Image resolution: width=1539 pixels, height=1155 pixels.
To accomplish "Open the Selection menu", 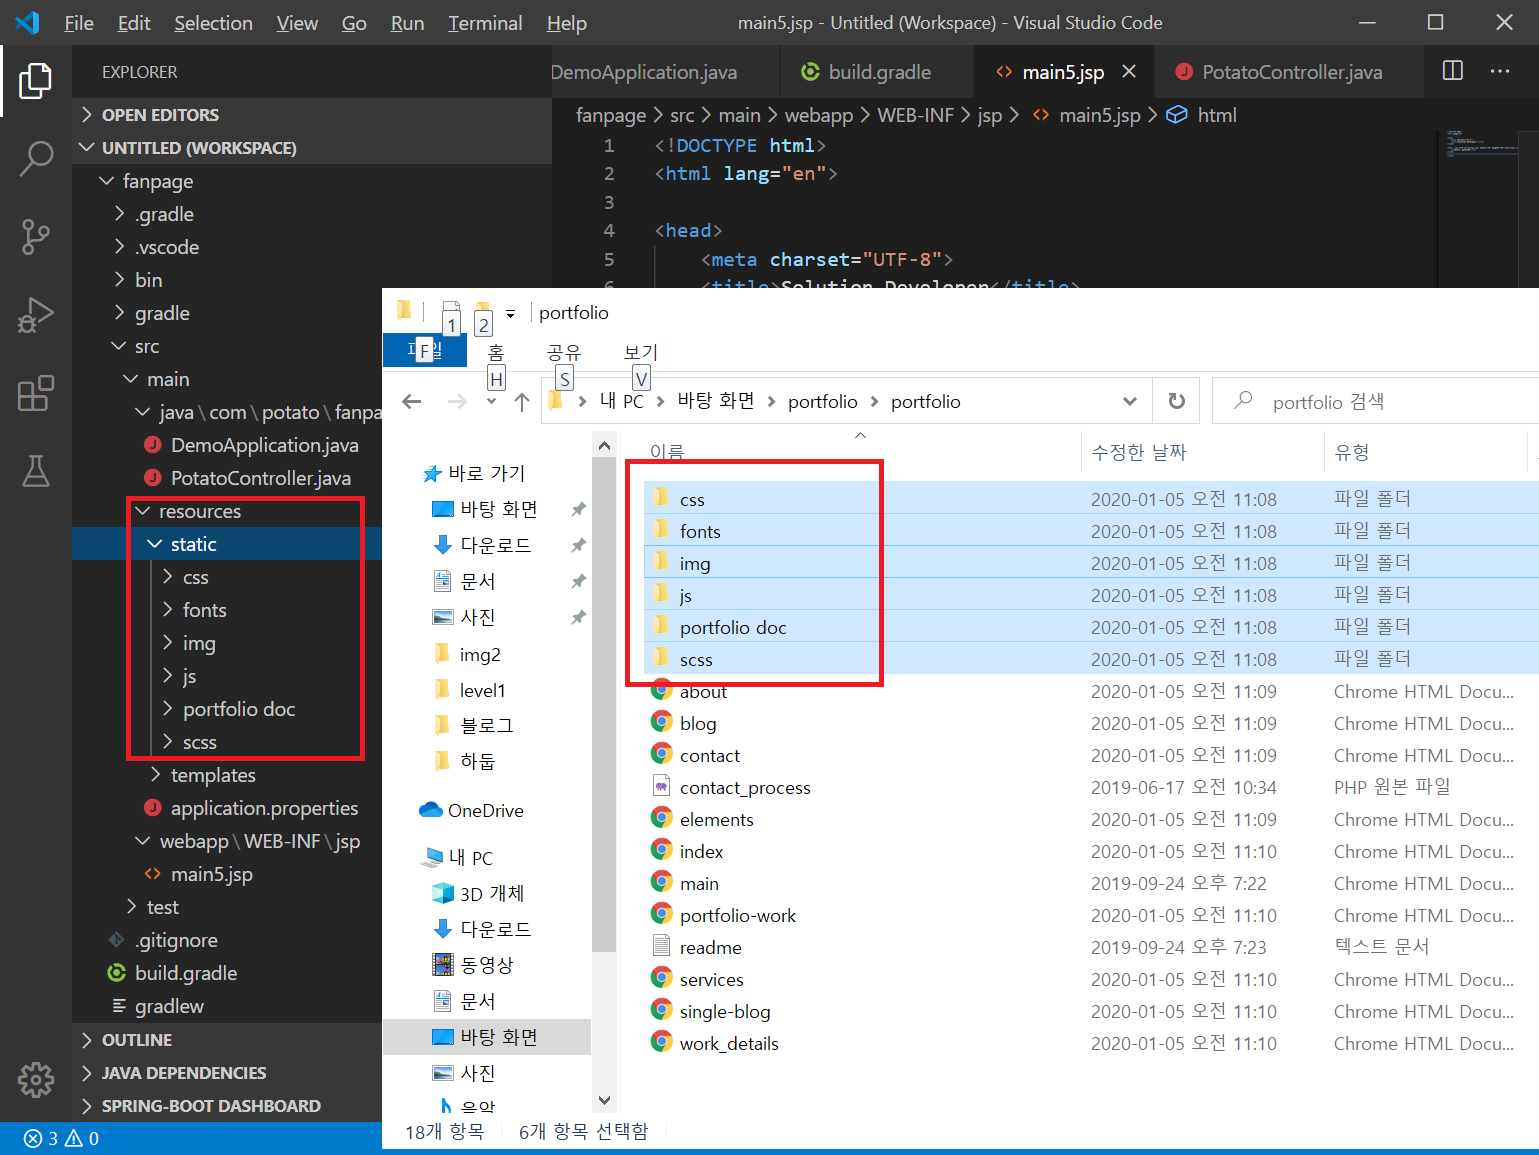I will click(213, 23).
